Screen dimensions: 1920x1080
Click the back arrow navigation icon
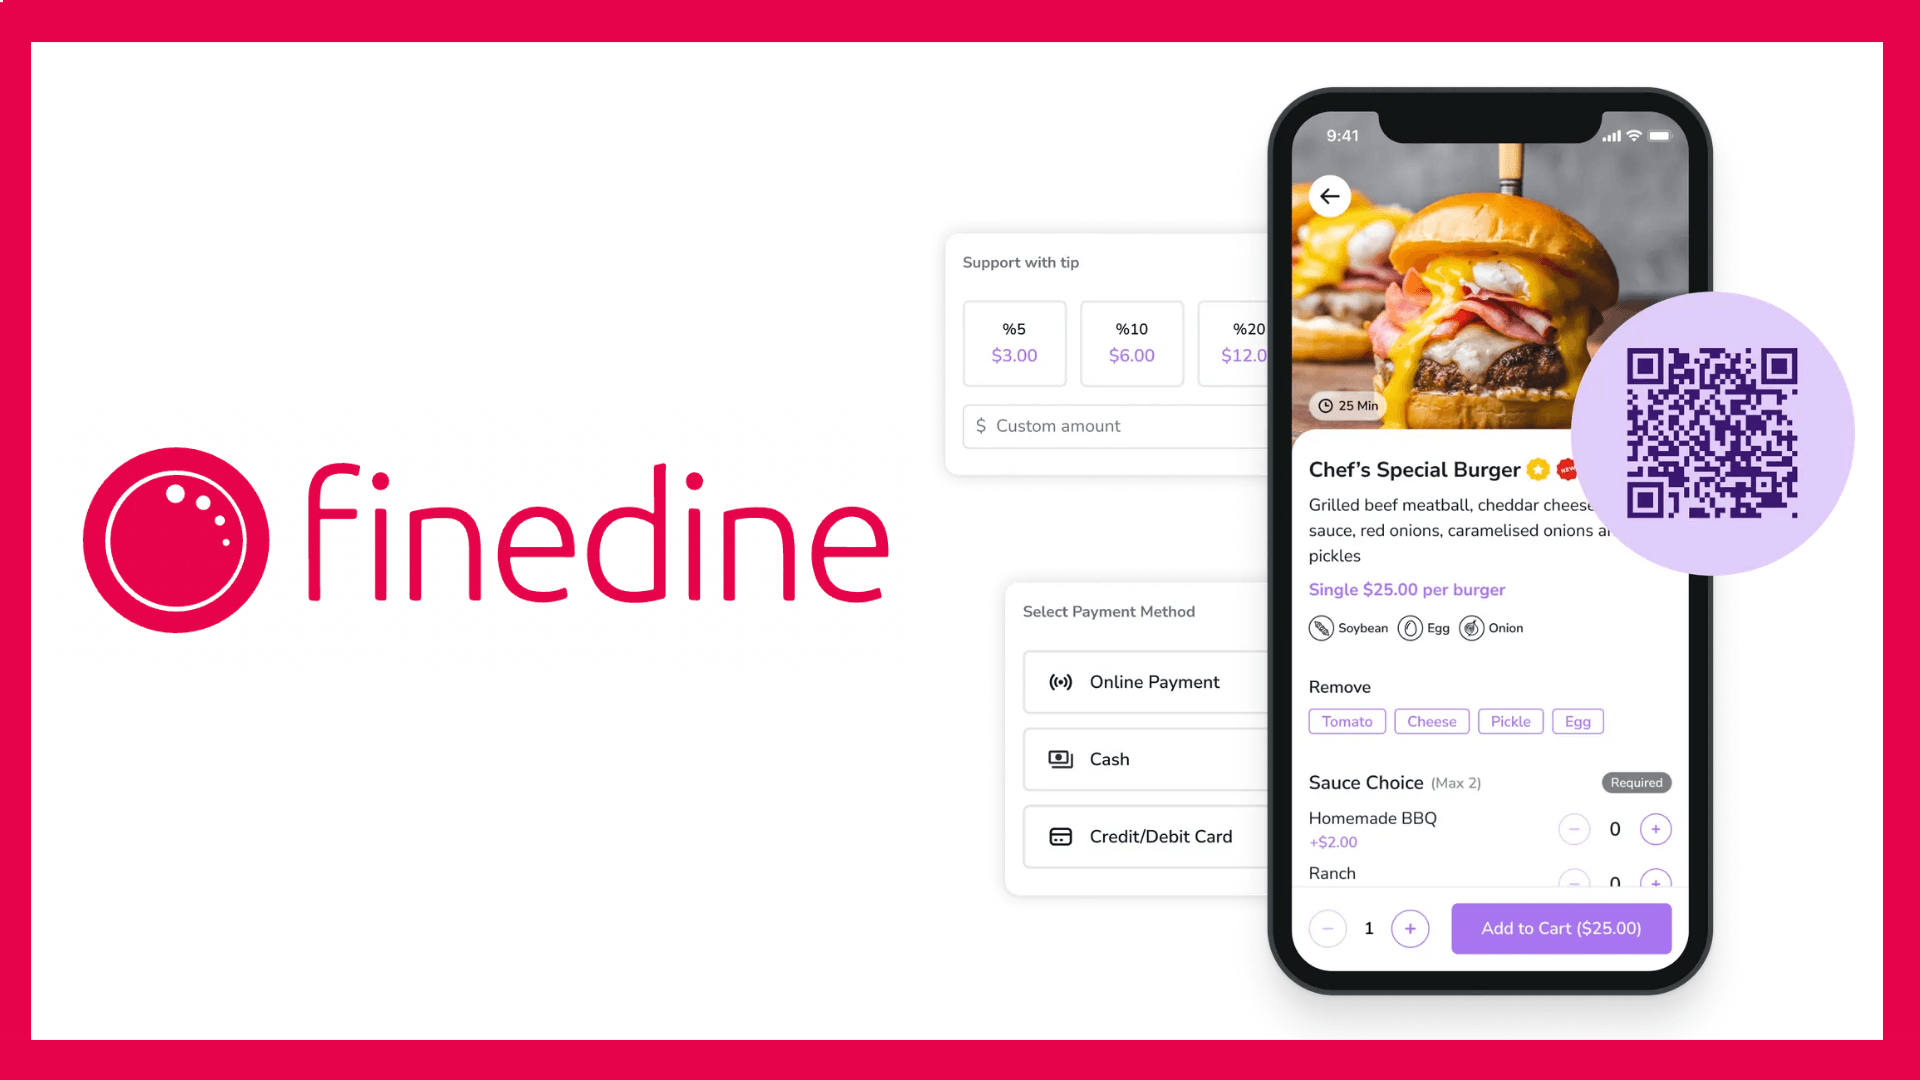(x=1329, y=195)
